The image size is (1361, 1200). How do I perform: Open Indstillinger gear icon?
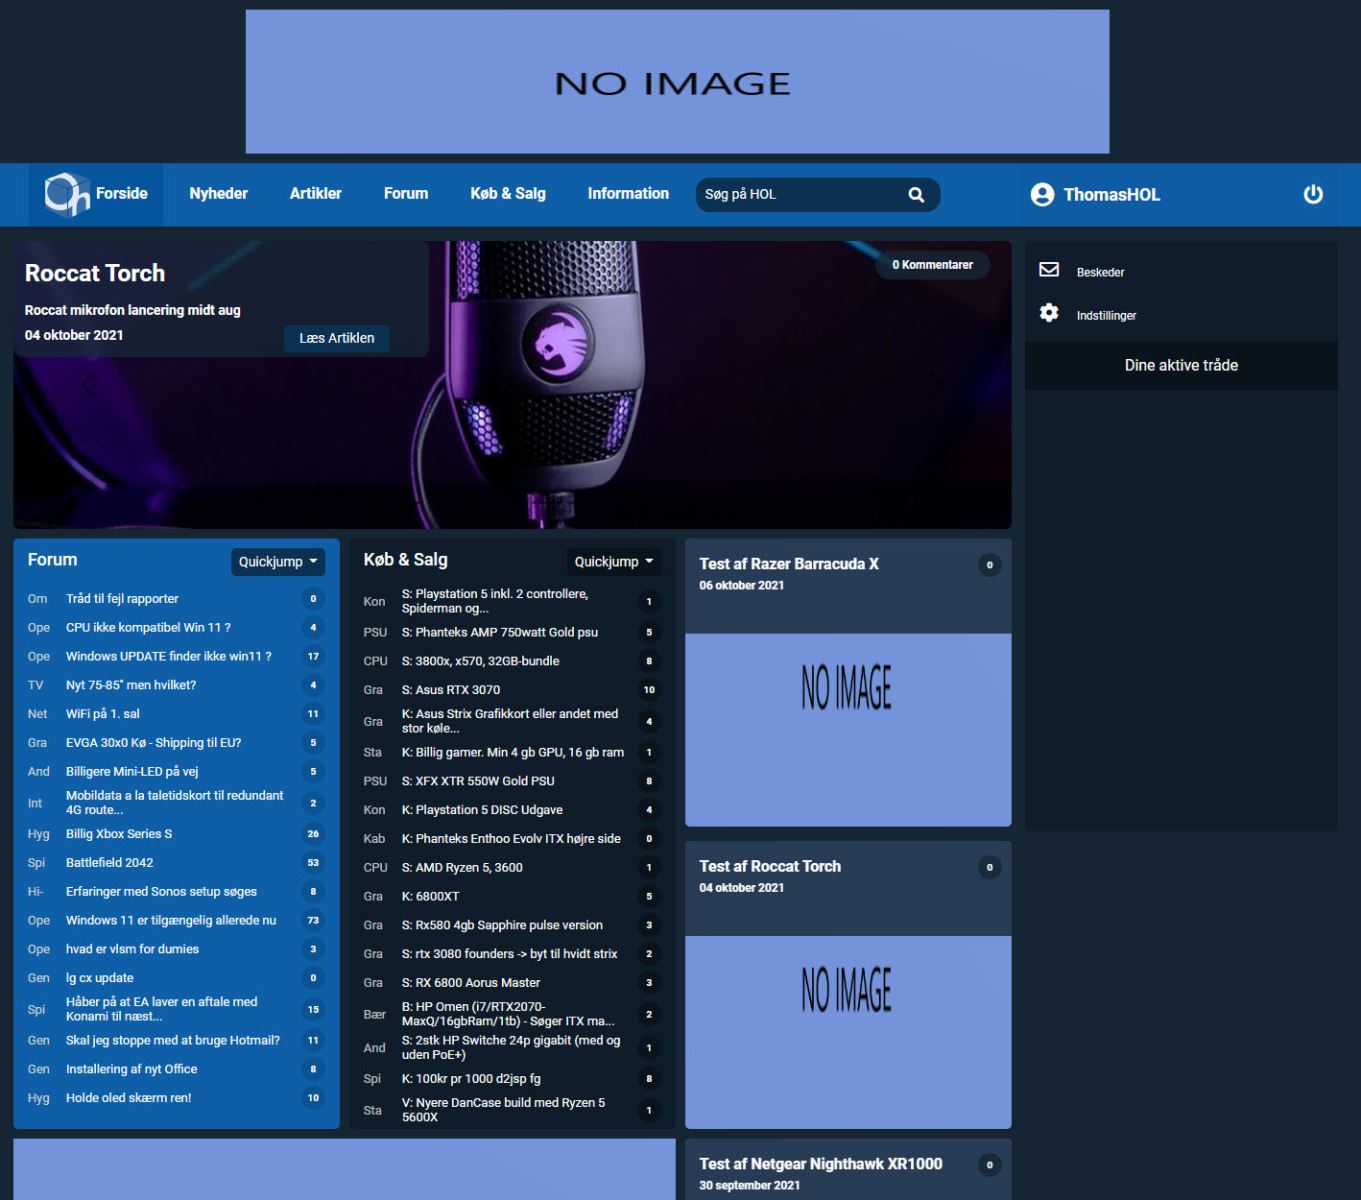(x=1049, y=313)
